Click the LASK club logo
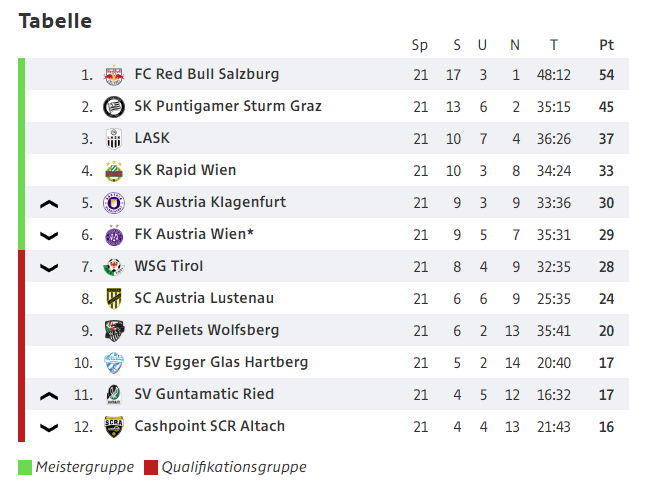 pos(114,139)
